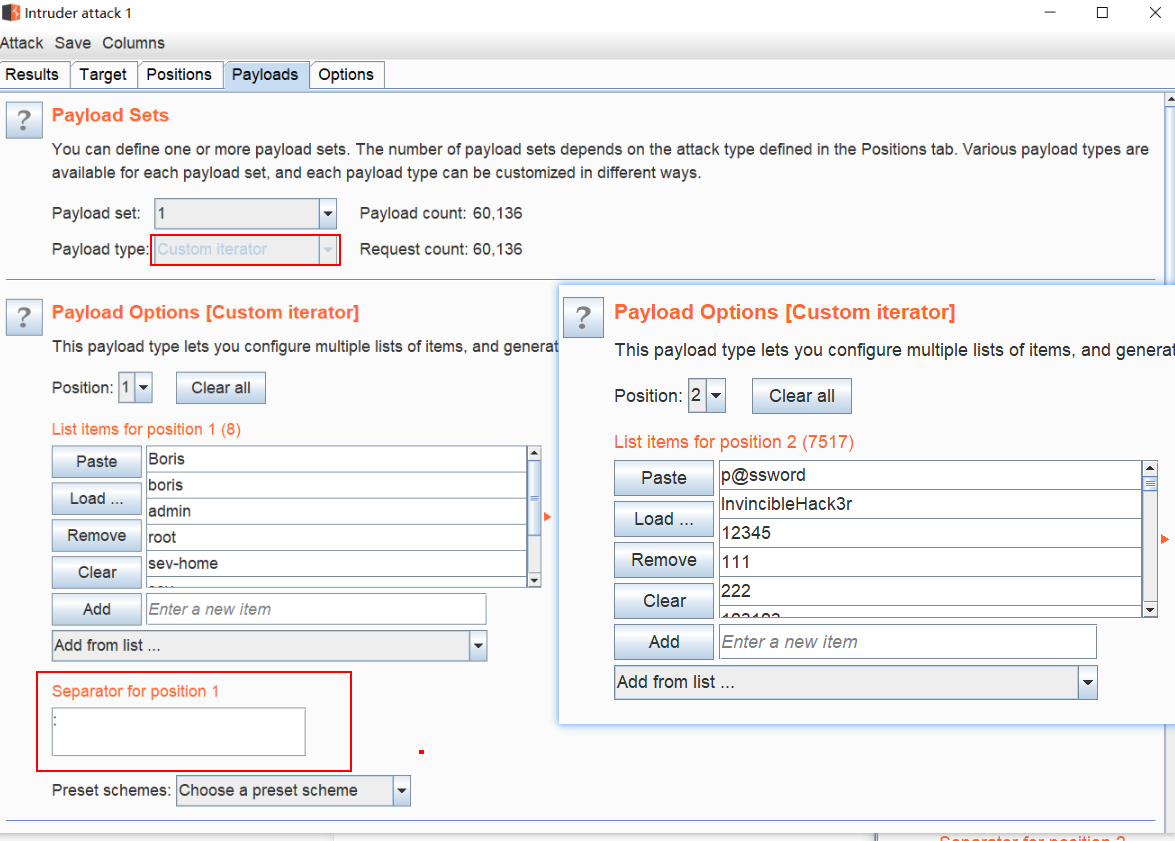Image resolution: width=1175 pixels, height=841 pixels.
Task: Select 'InvincibleHack3r' list item
Action: (x=930, y=504)
